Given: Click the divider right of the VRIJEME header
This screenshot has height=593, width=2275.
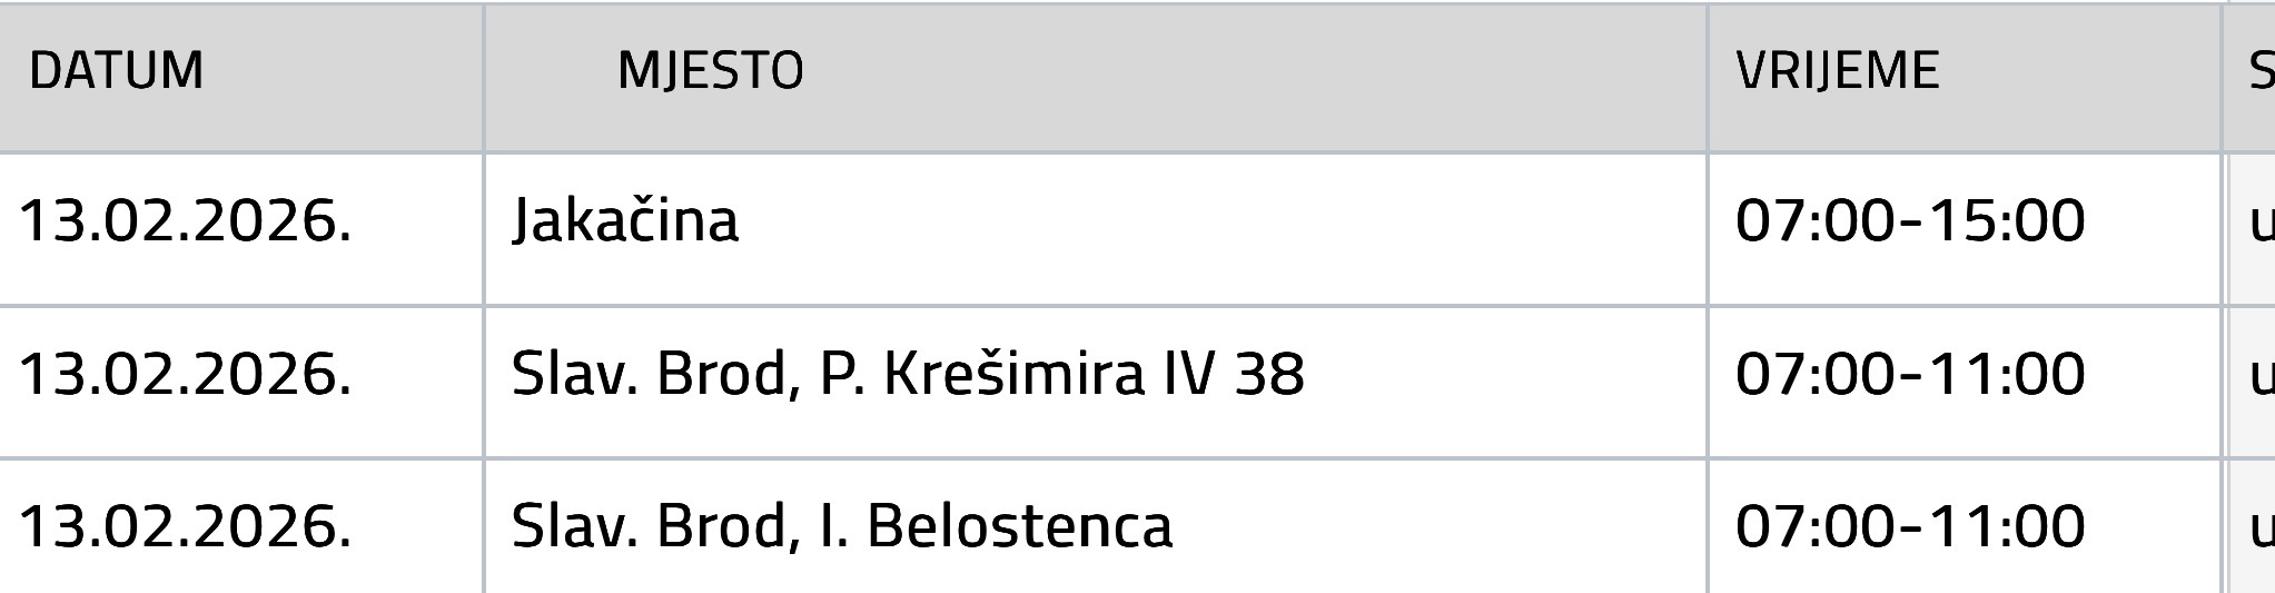Looking at the screenshot, I should (x=2222, y=77).
